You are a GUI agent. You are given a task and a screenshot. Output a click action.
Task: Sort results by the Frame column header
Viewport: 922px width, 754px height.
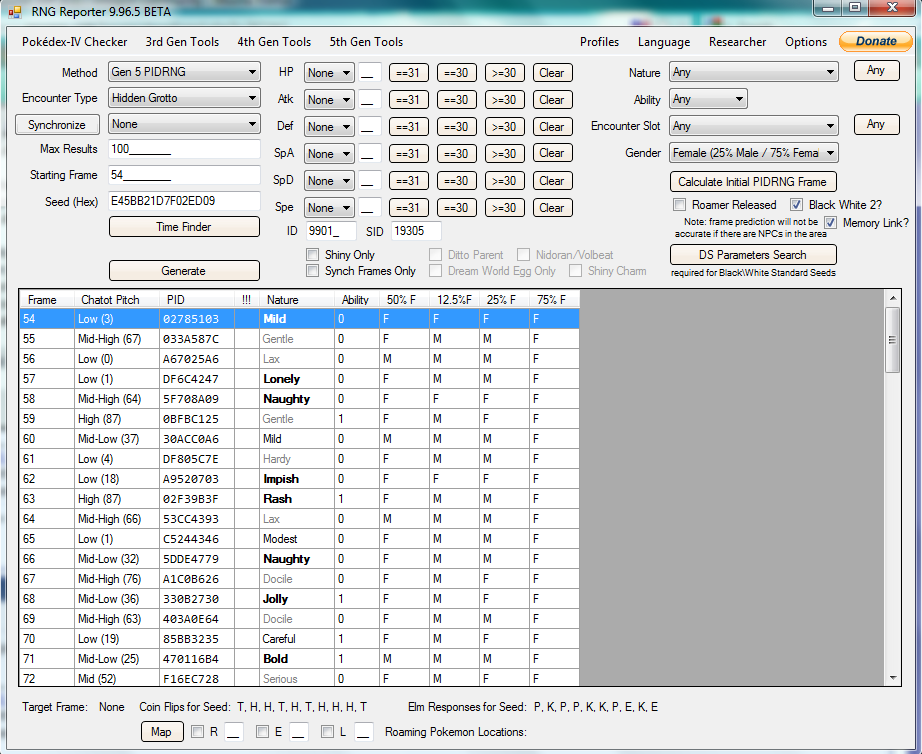46,300
